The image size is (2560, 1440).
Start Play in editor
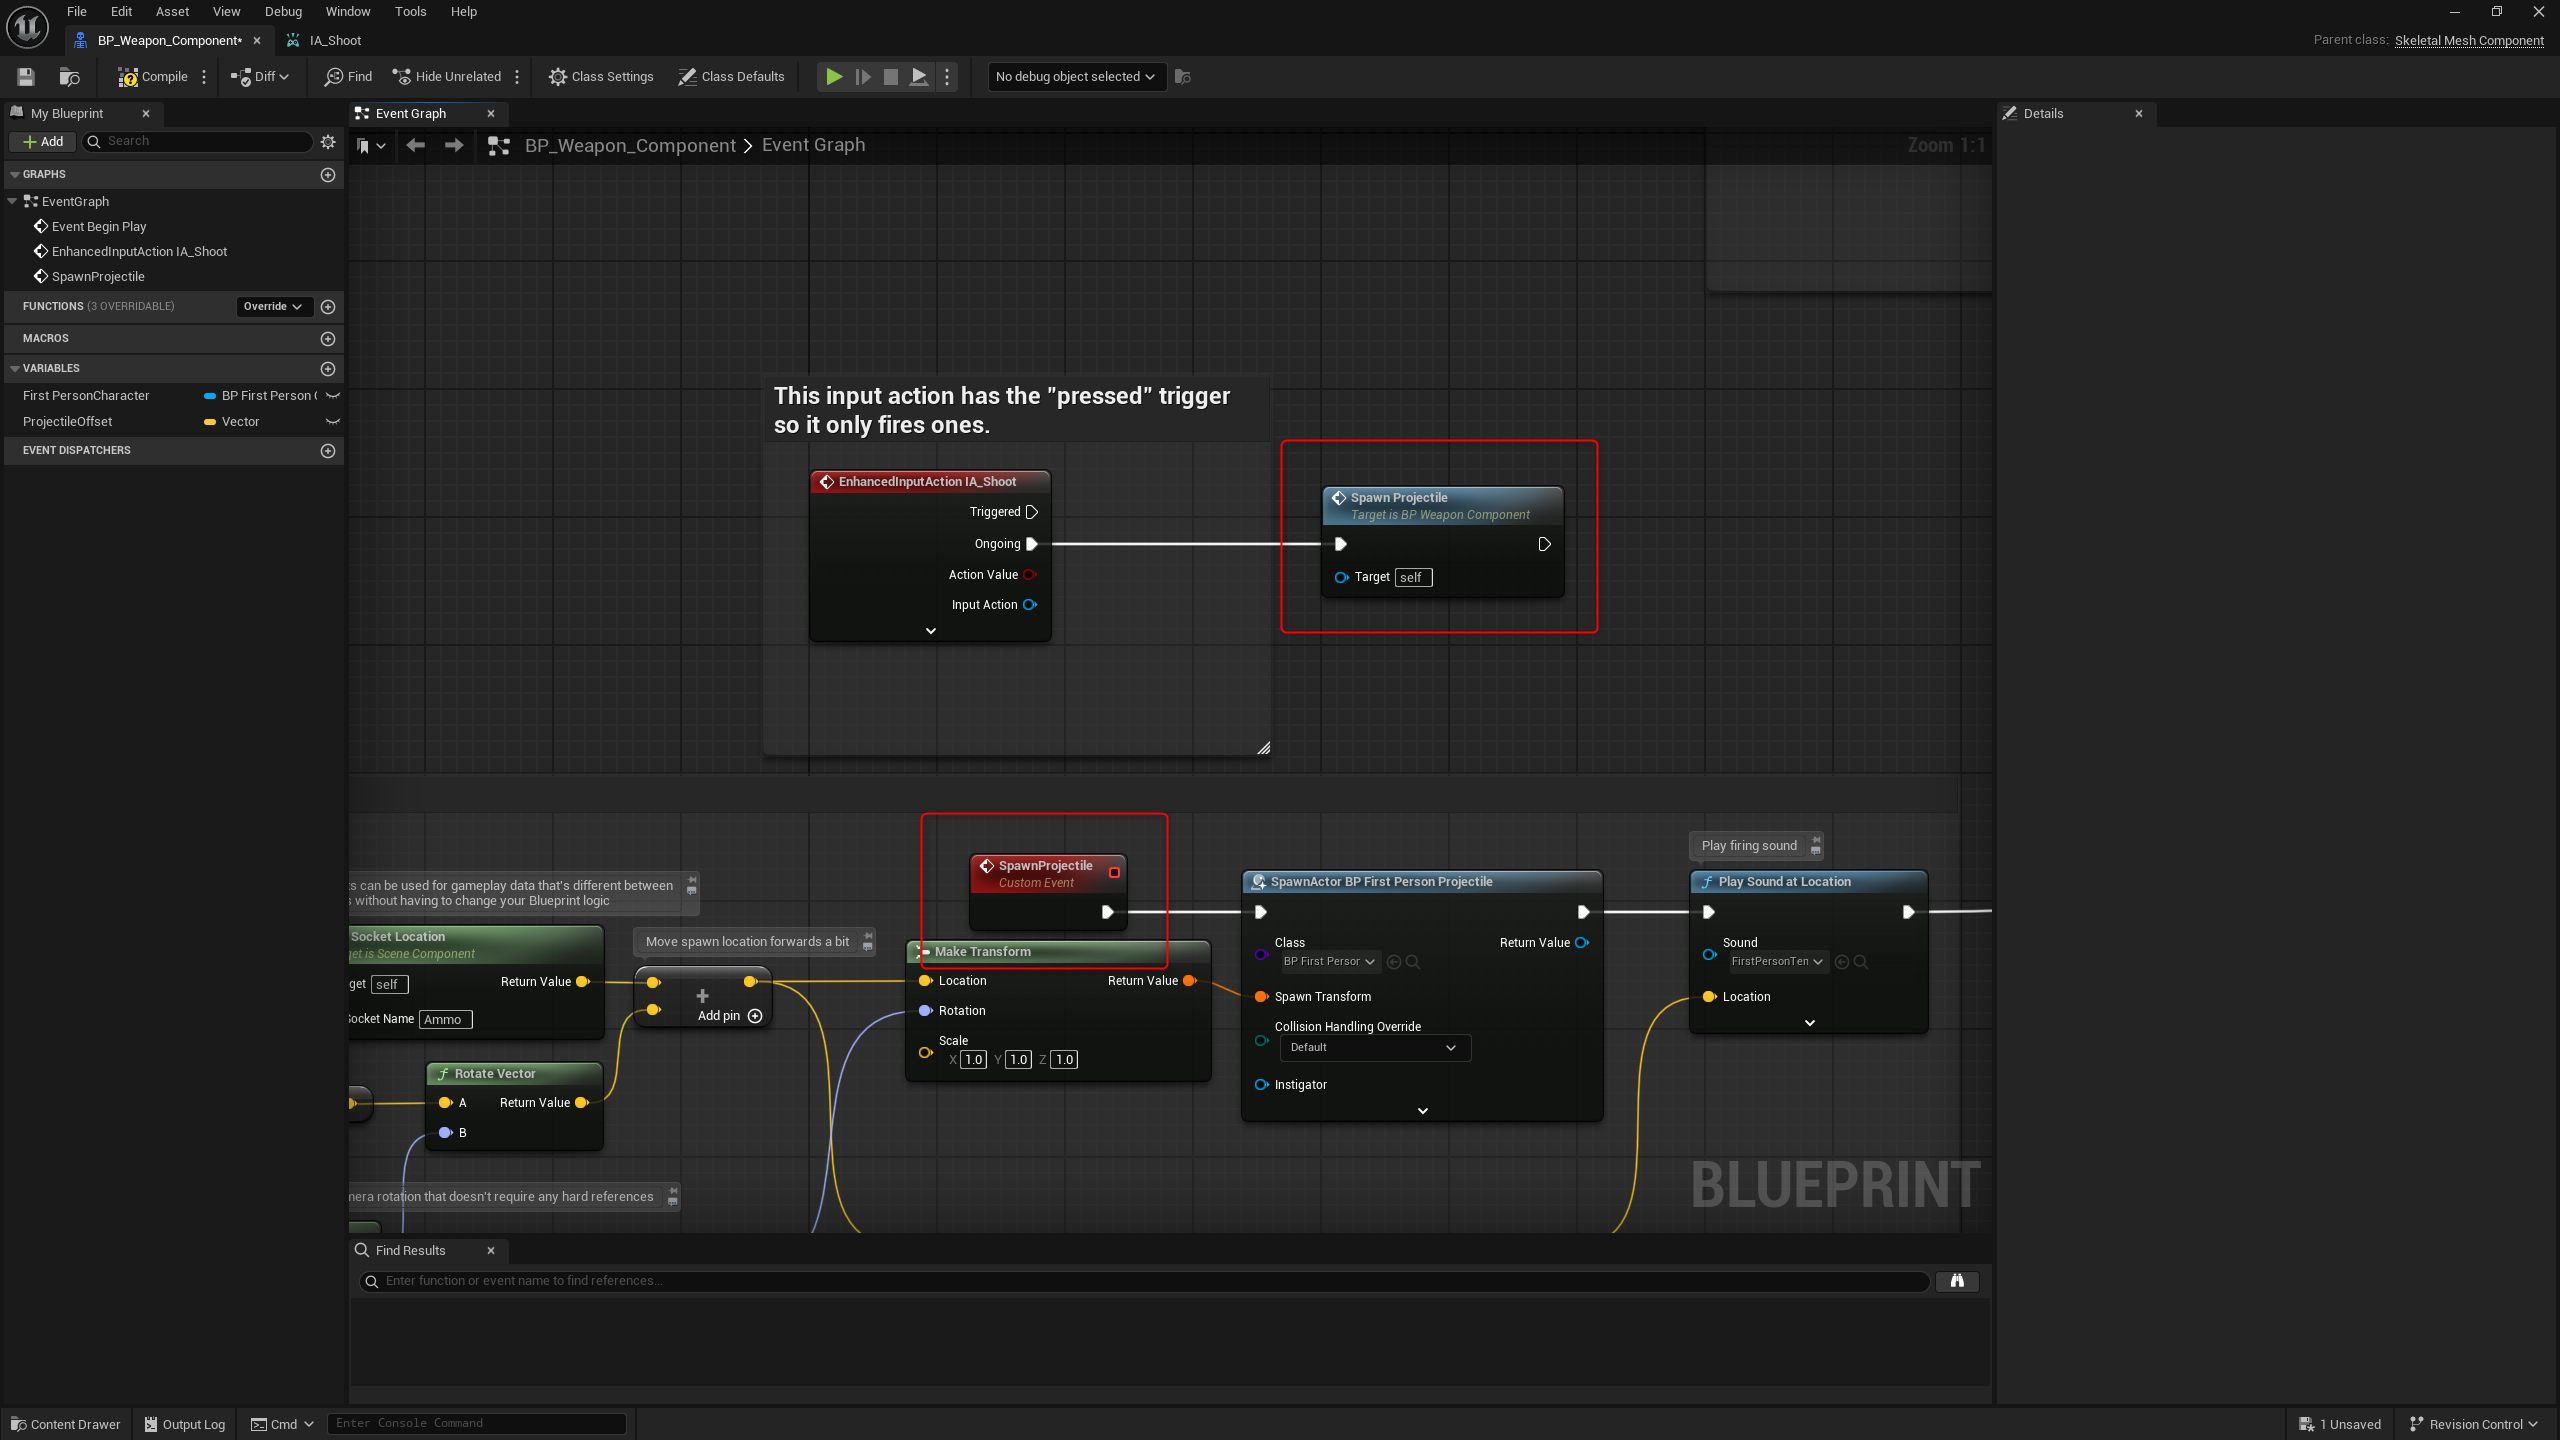pos(833,76)
